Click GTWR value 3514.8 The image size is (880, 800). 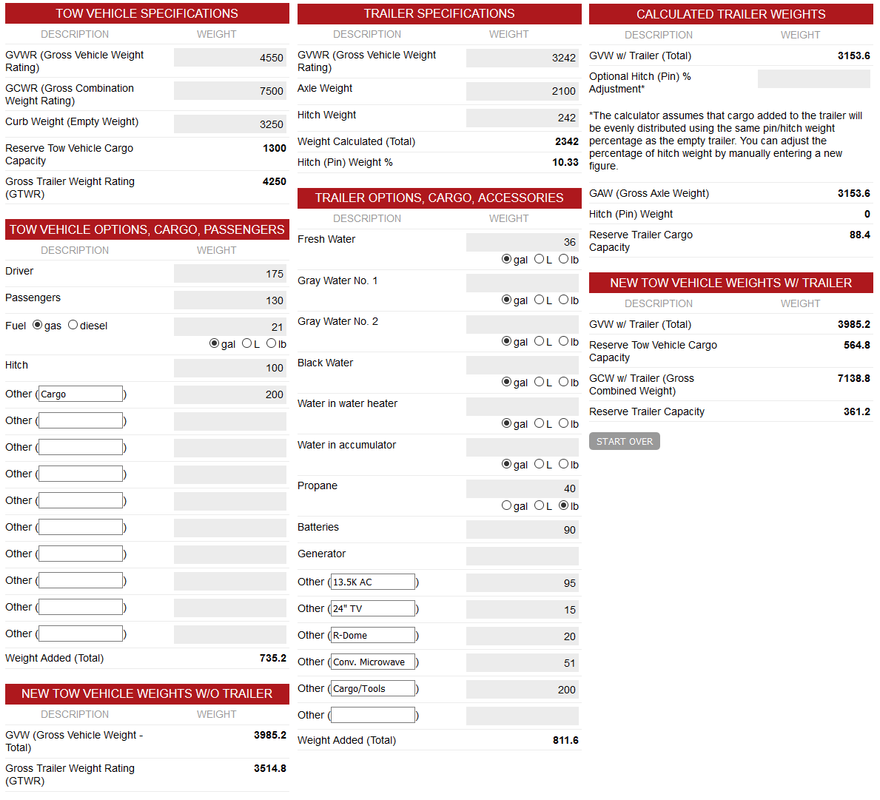270,769
